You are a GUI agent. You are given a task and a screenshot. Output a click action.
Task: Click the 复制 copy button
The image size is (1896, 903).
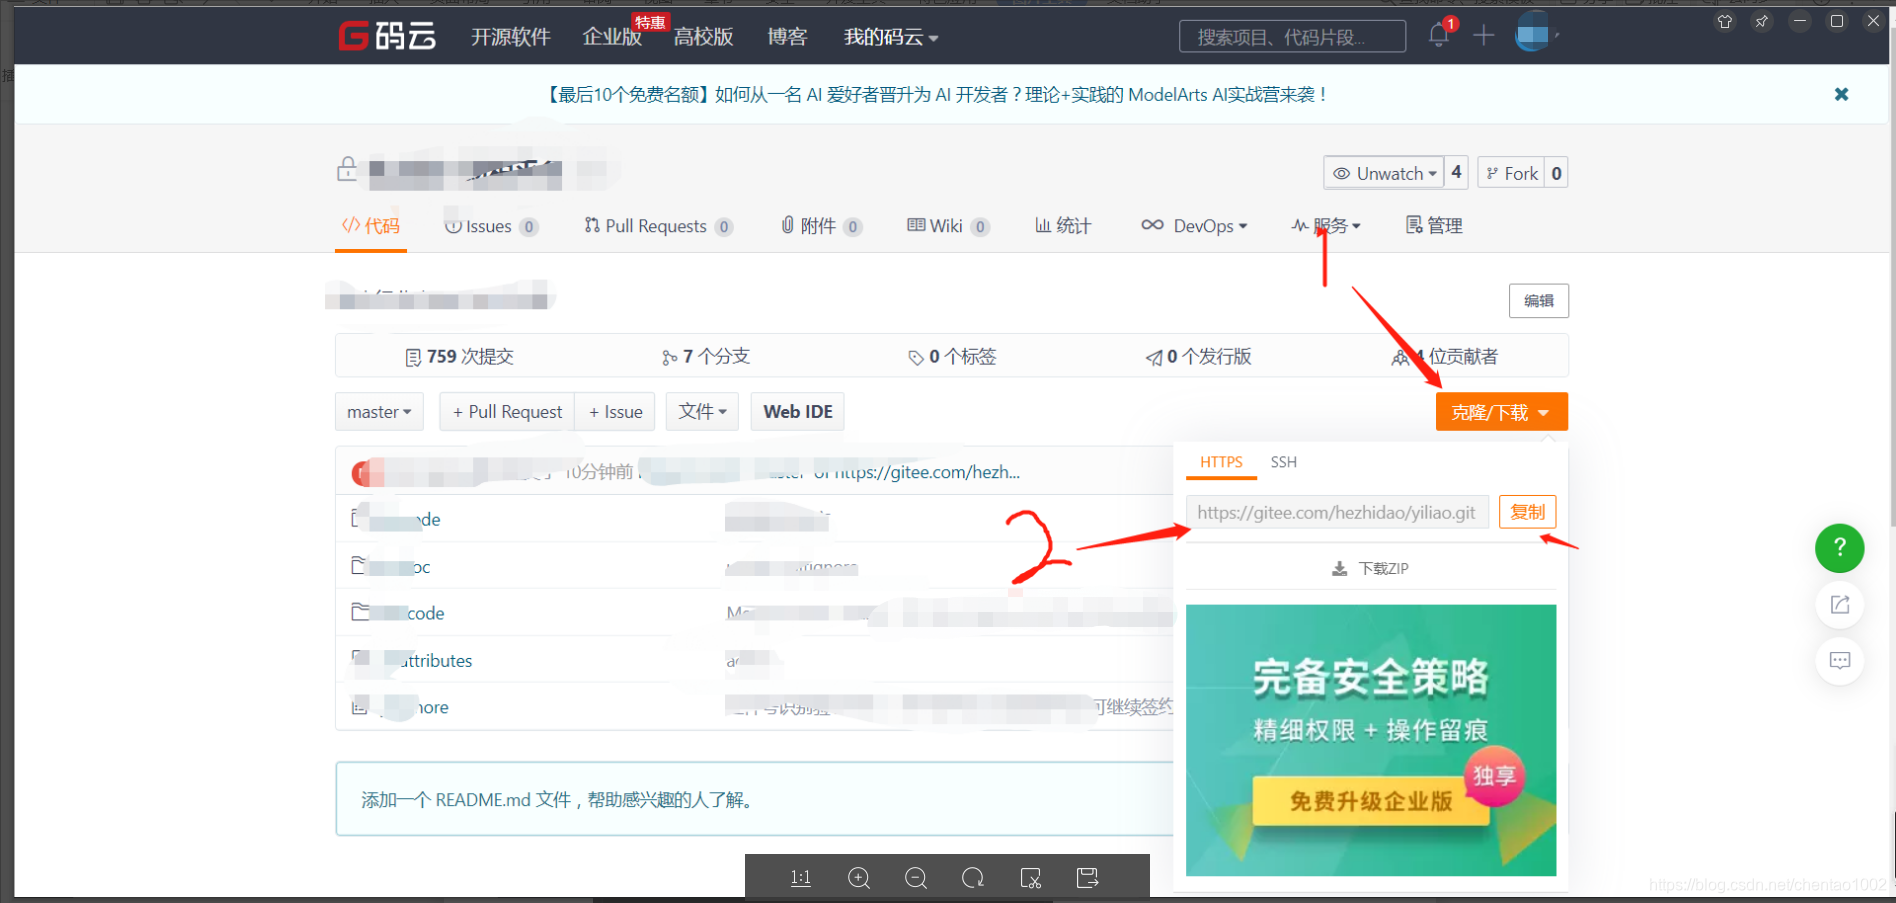point(1527,512)
